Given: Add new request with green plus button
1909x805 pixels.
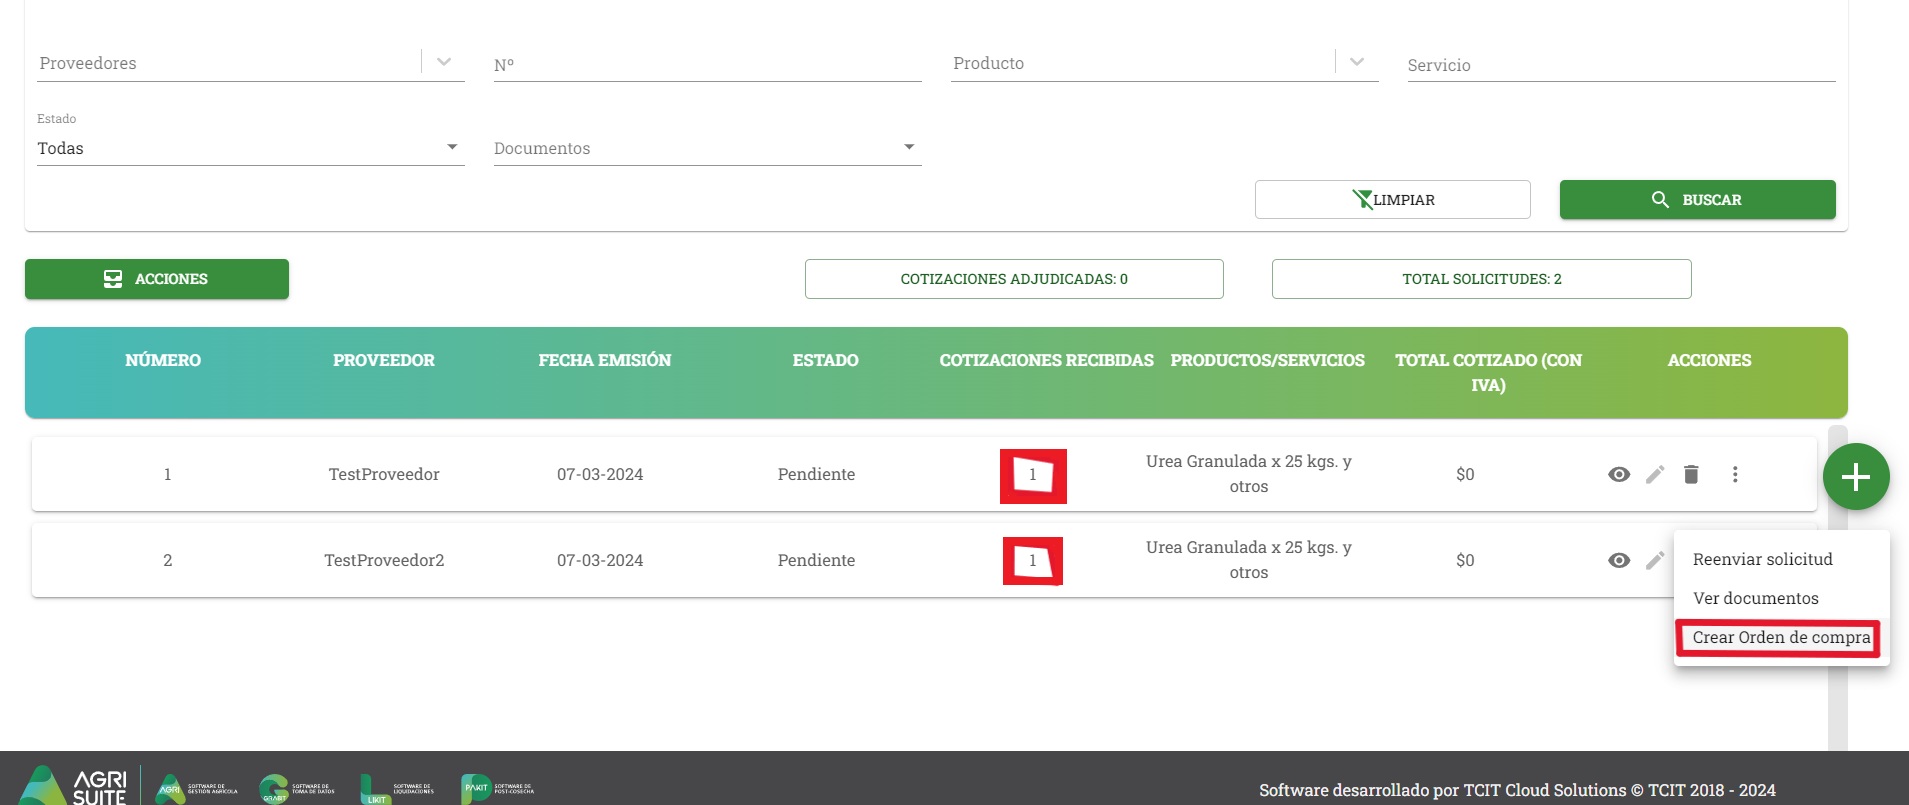Looking at the screenshot, I should 1856,476.
